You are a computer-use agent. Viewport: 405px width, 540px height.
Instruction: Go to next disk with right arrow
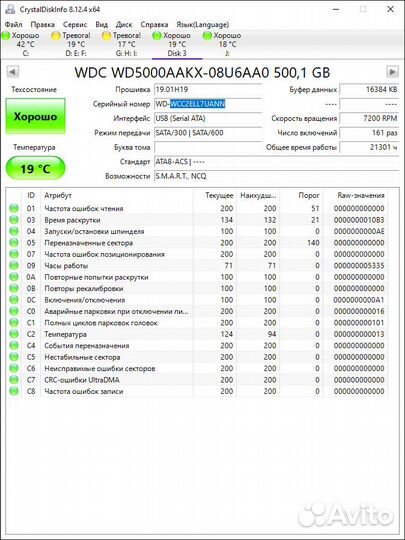392,72
